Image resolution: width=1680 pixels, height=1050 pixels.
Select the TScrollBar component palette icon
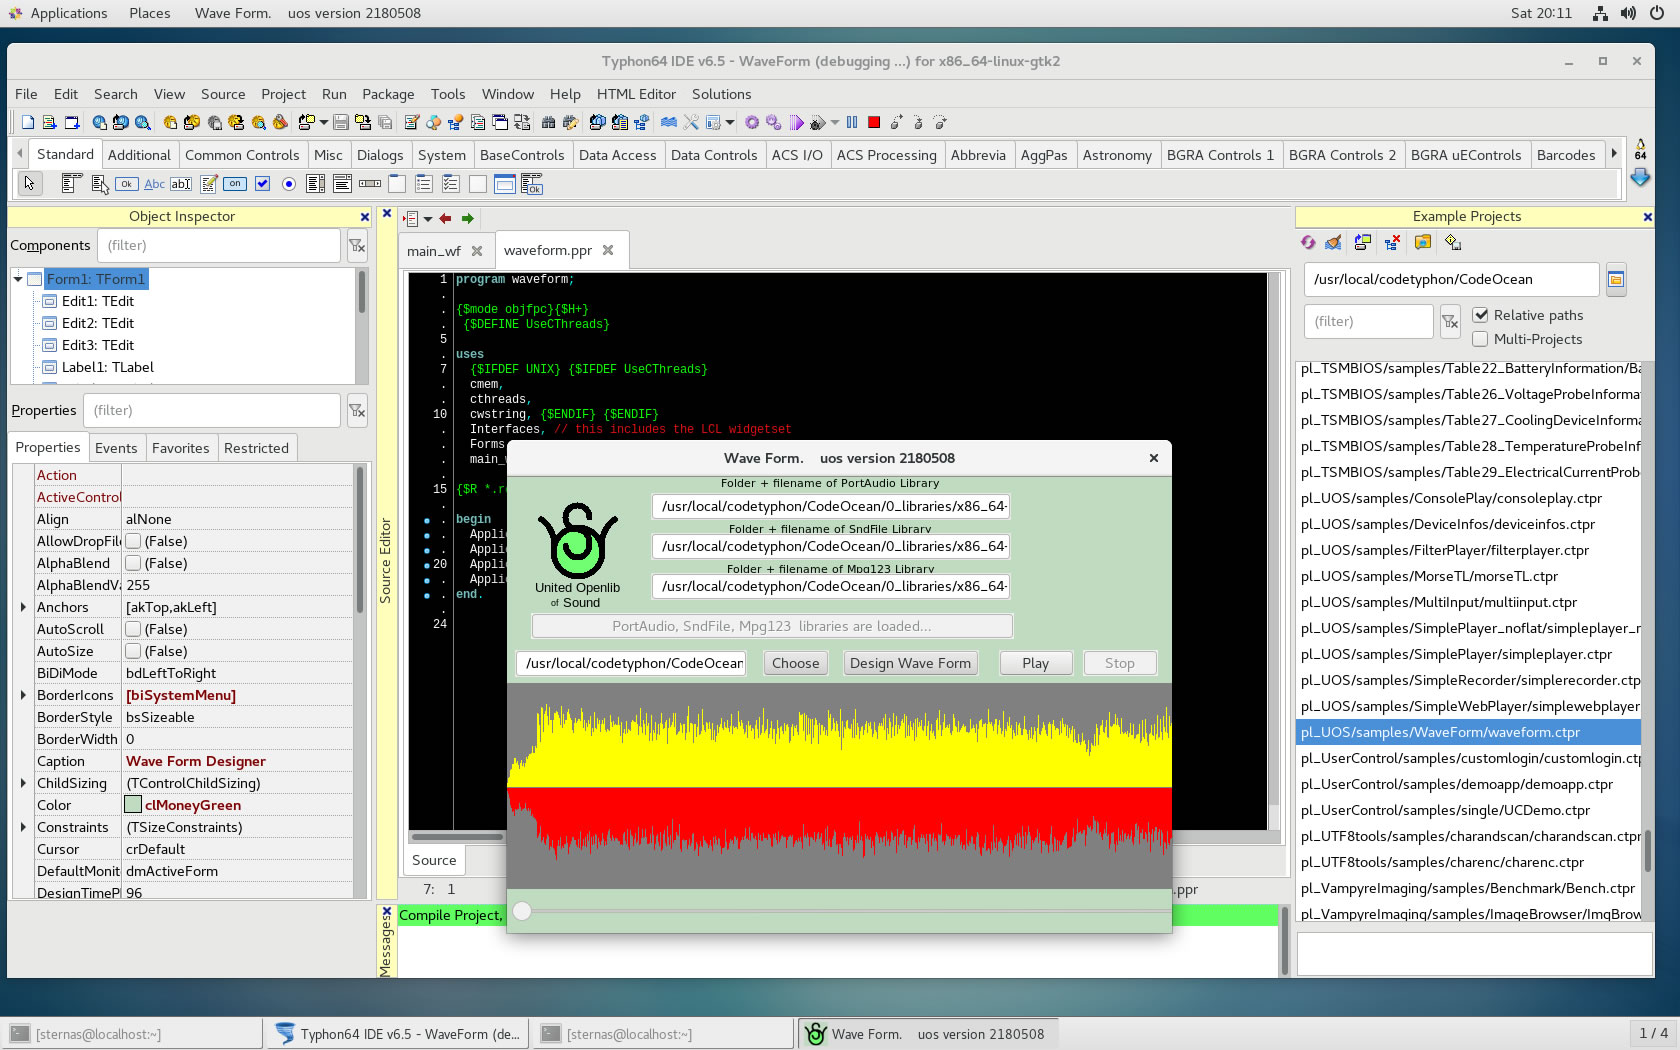(x=370, y=183)
